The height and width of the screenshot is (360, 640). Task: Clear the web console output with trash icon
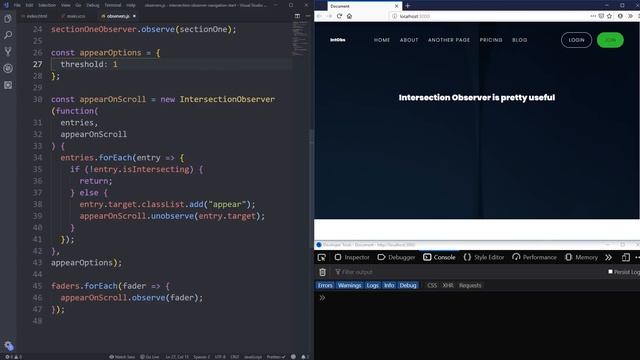tap(322, 272)
